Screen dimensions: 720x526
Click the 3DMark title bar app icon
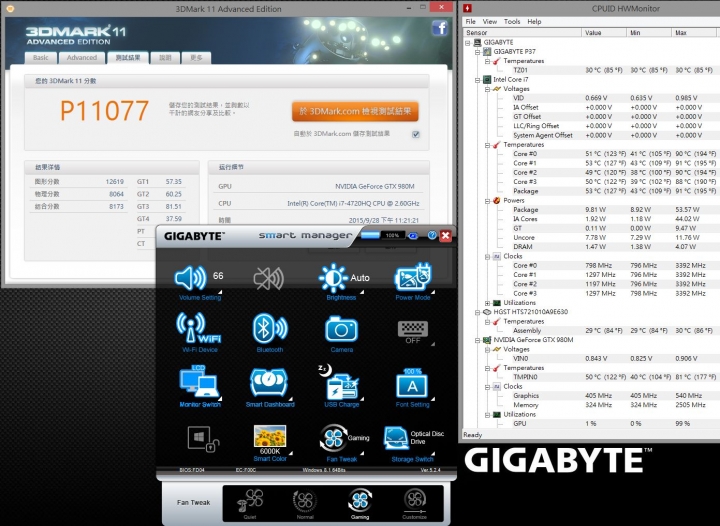pos(9,8)
